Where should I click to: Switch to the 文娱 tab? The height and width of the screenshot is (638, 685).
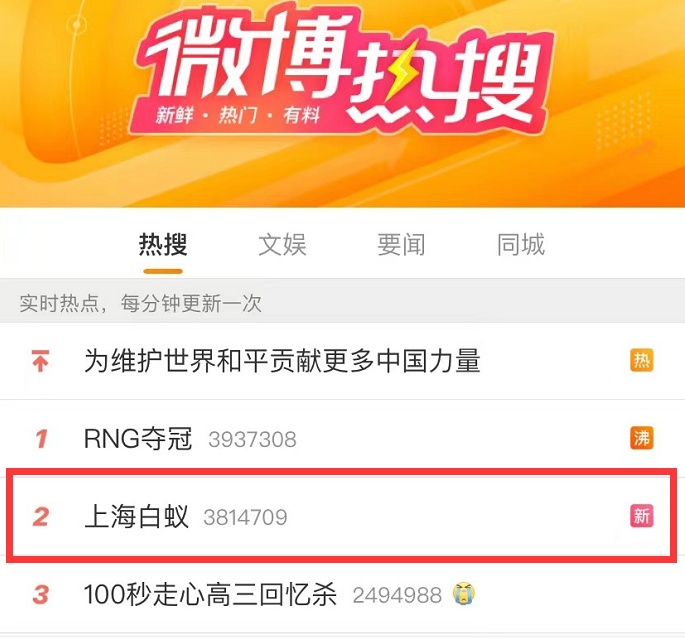282,244
